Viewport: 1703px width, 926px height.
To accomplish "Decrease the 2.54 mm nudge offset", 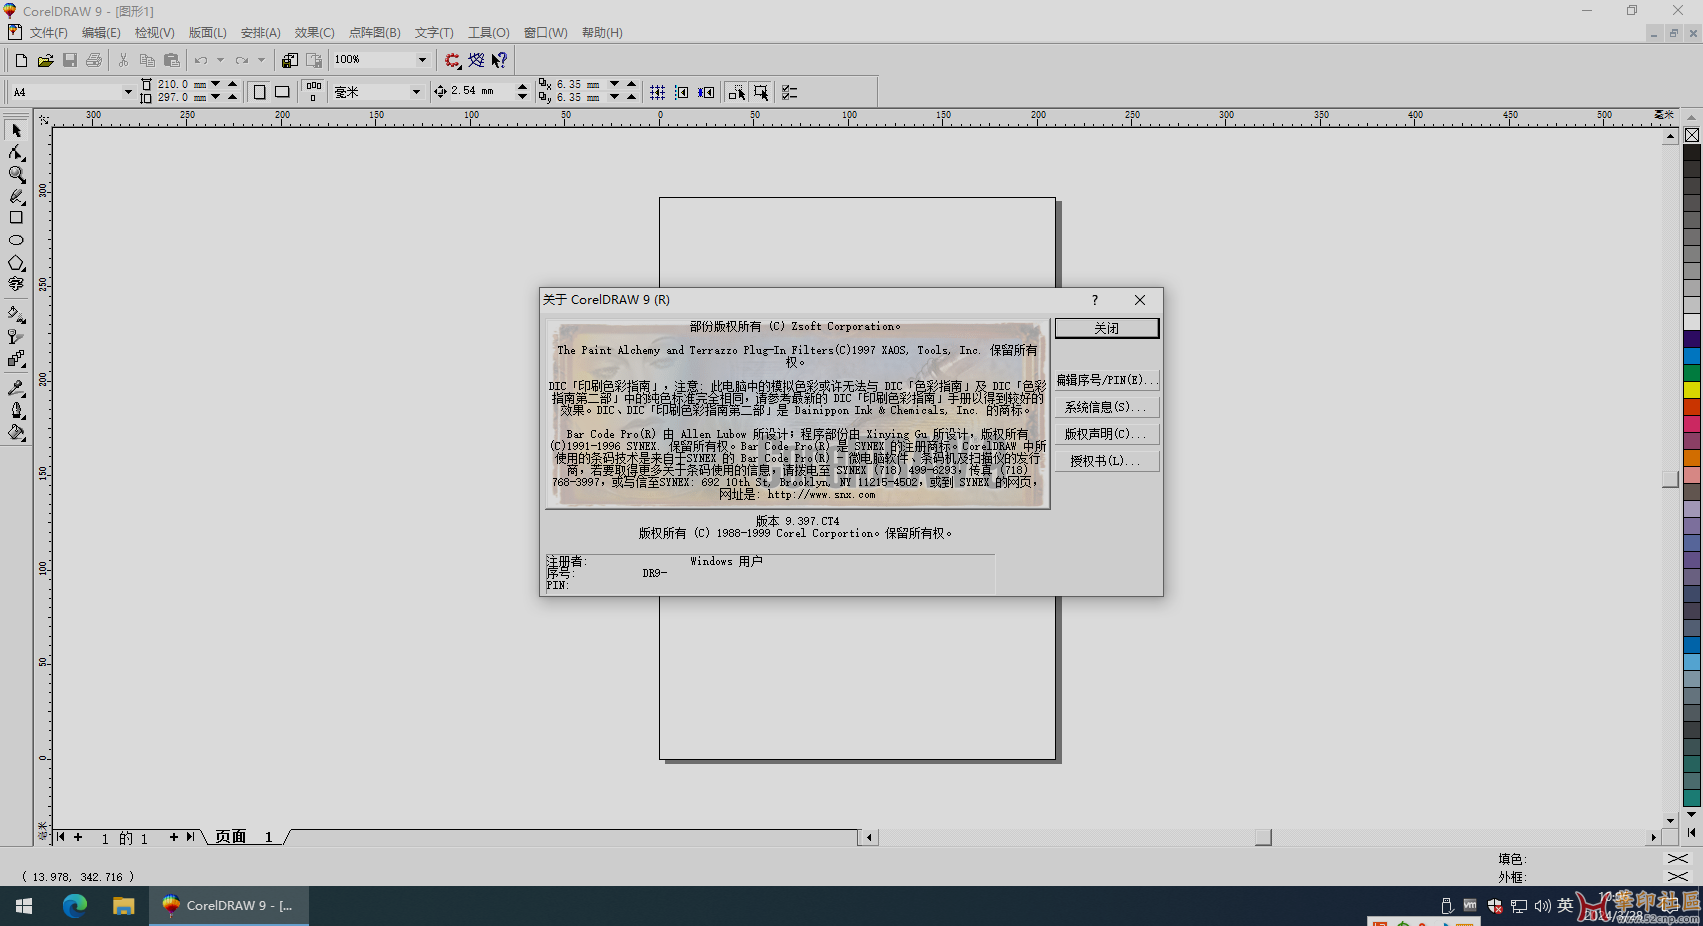I will coord(522,97).
